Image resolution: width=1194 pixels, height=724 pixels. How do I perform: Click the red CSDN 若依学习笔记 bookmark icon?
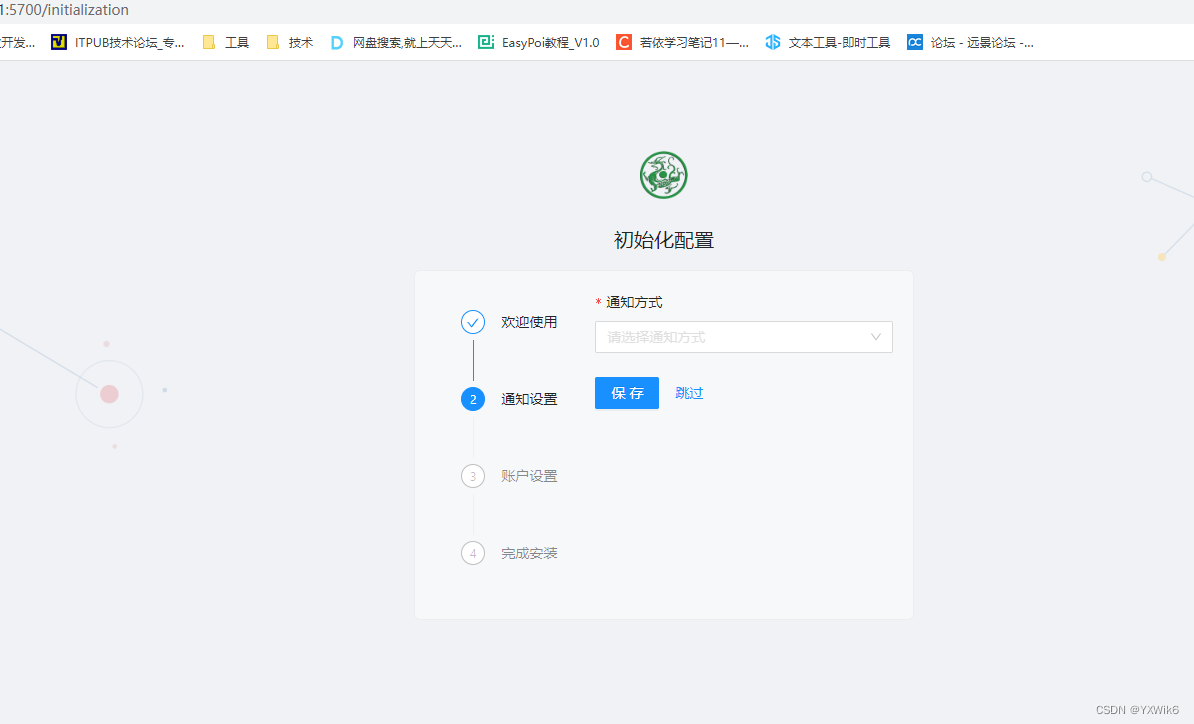(623, 42)
